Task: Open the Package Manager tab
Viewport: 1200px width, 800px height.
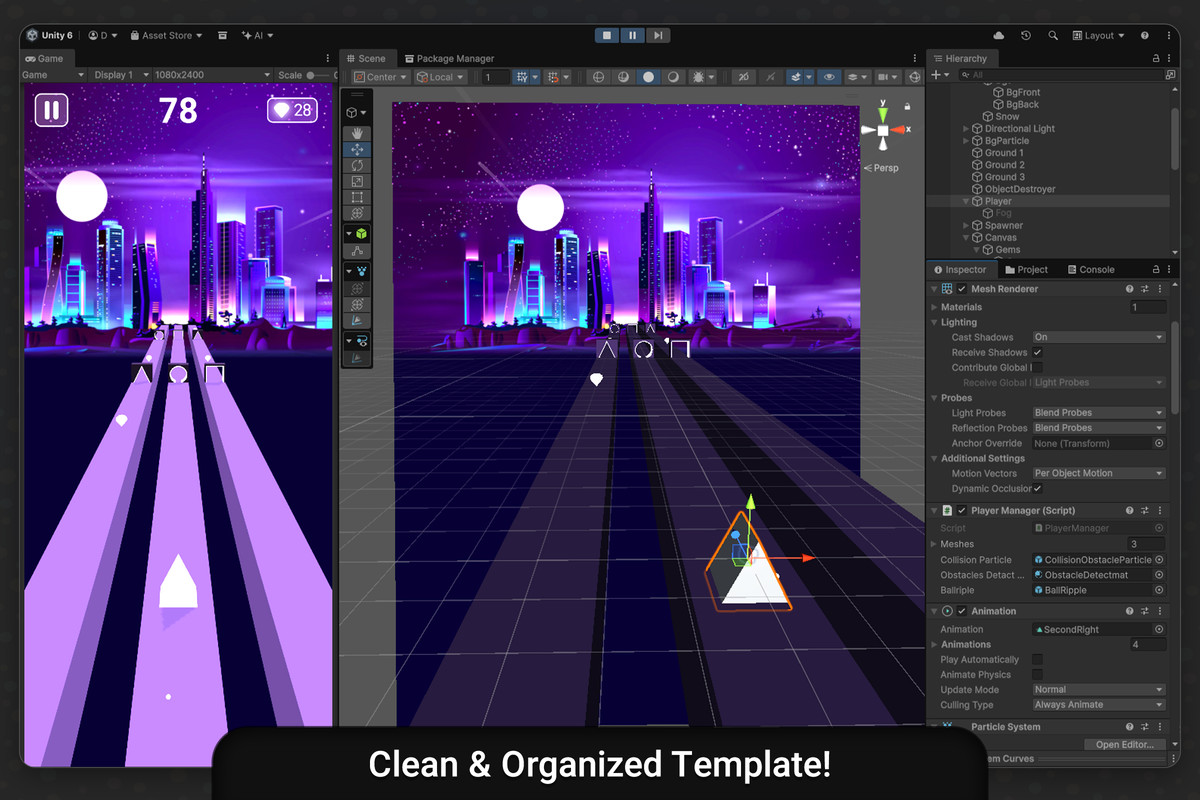Action: [x=449, y=58]
